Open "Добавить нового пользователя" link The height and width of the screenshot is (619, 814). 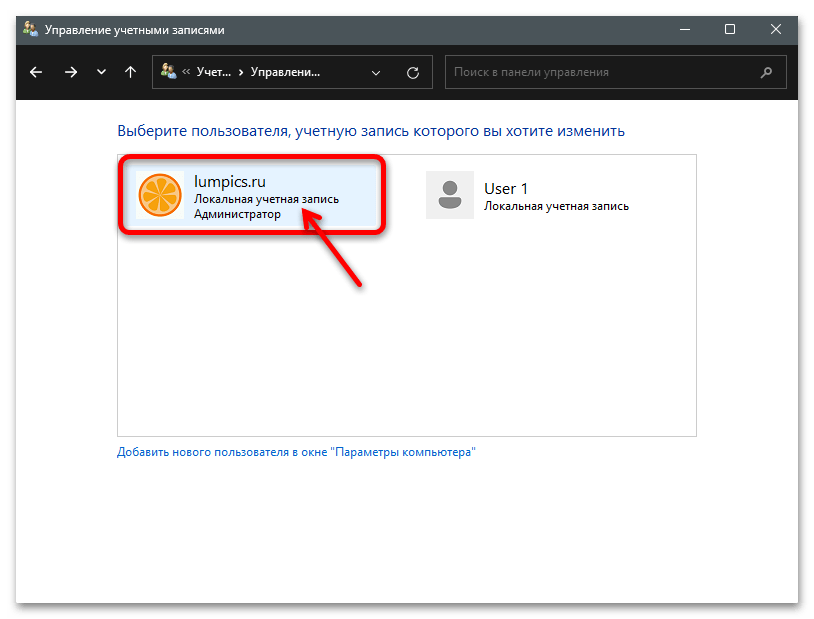pos(296,452)
